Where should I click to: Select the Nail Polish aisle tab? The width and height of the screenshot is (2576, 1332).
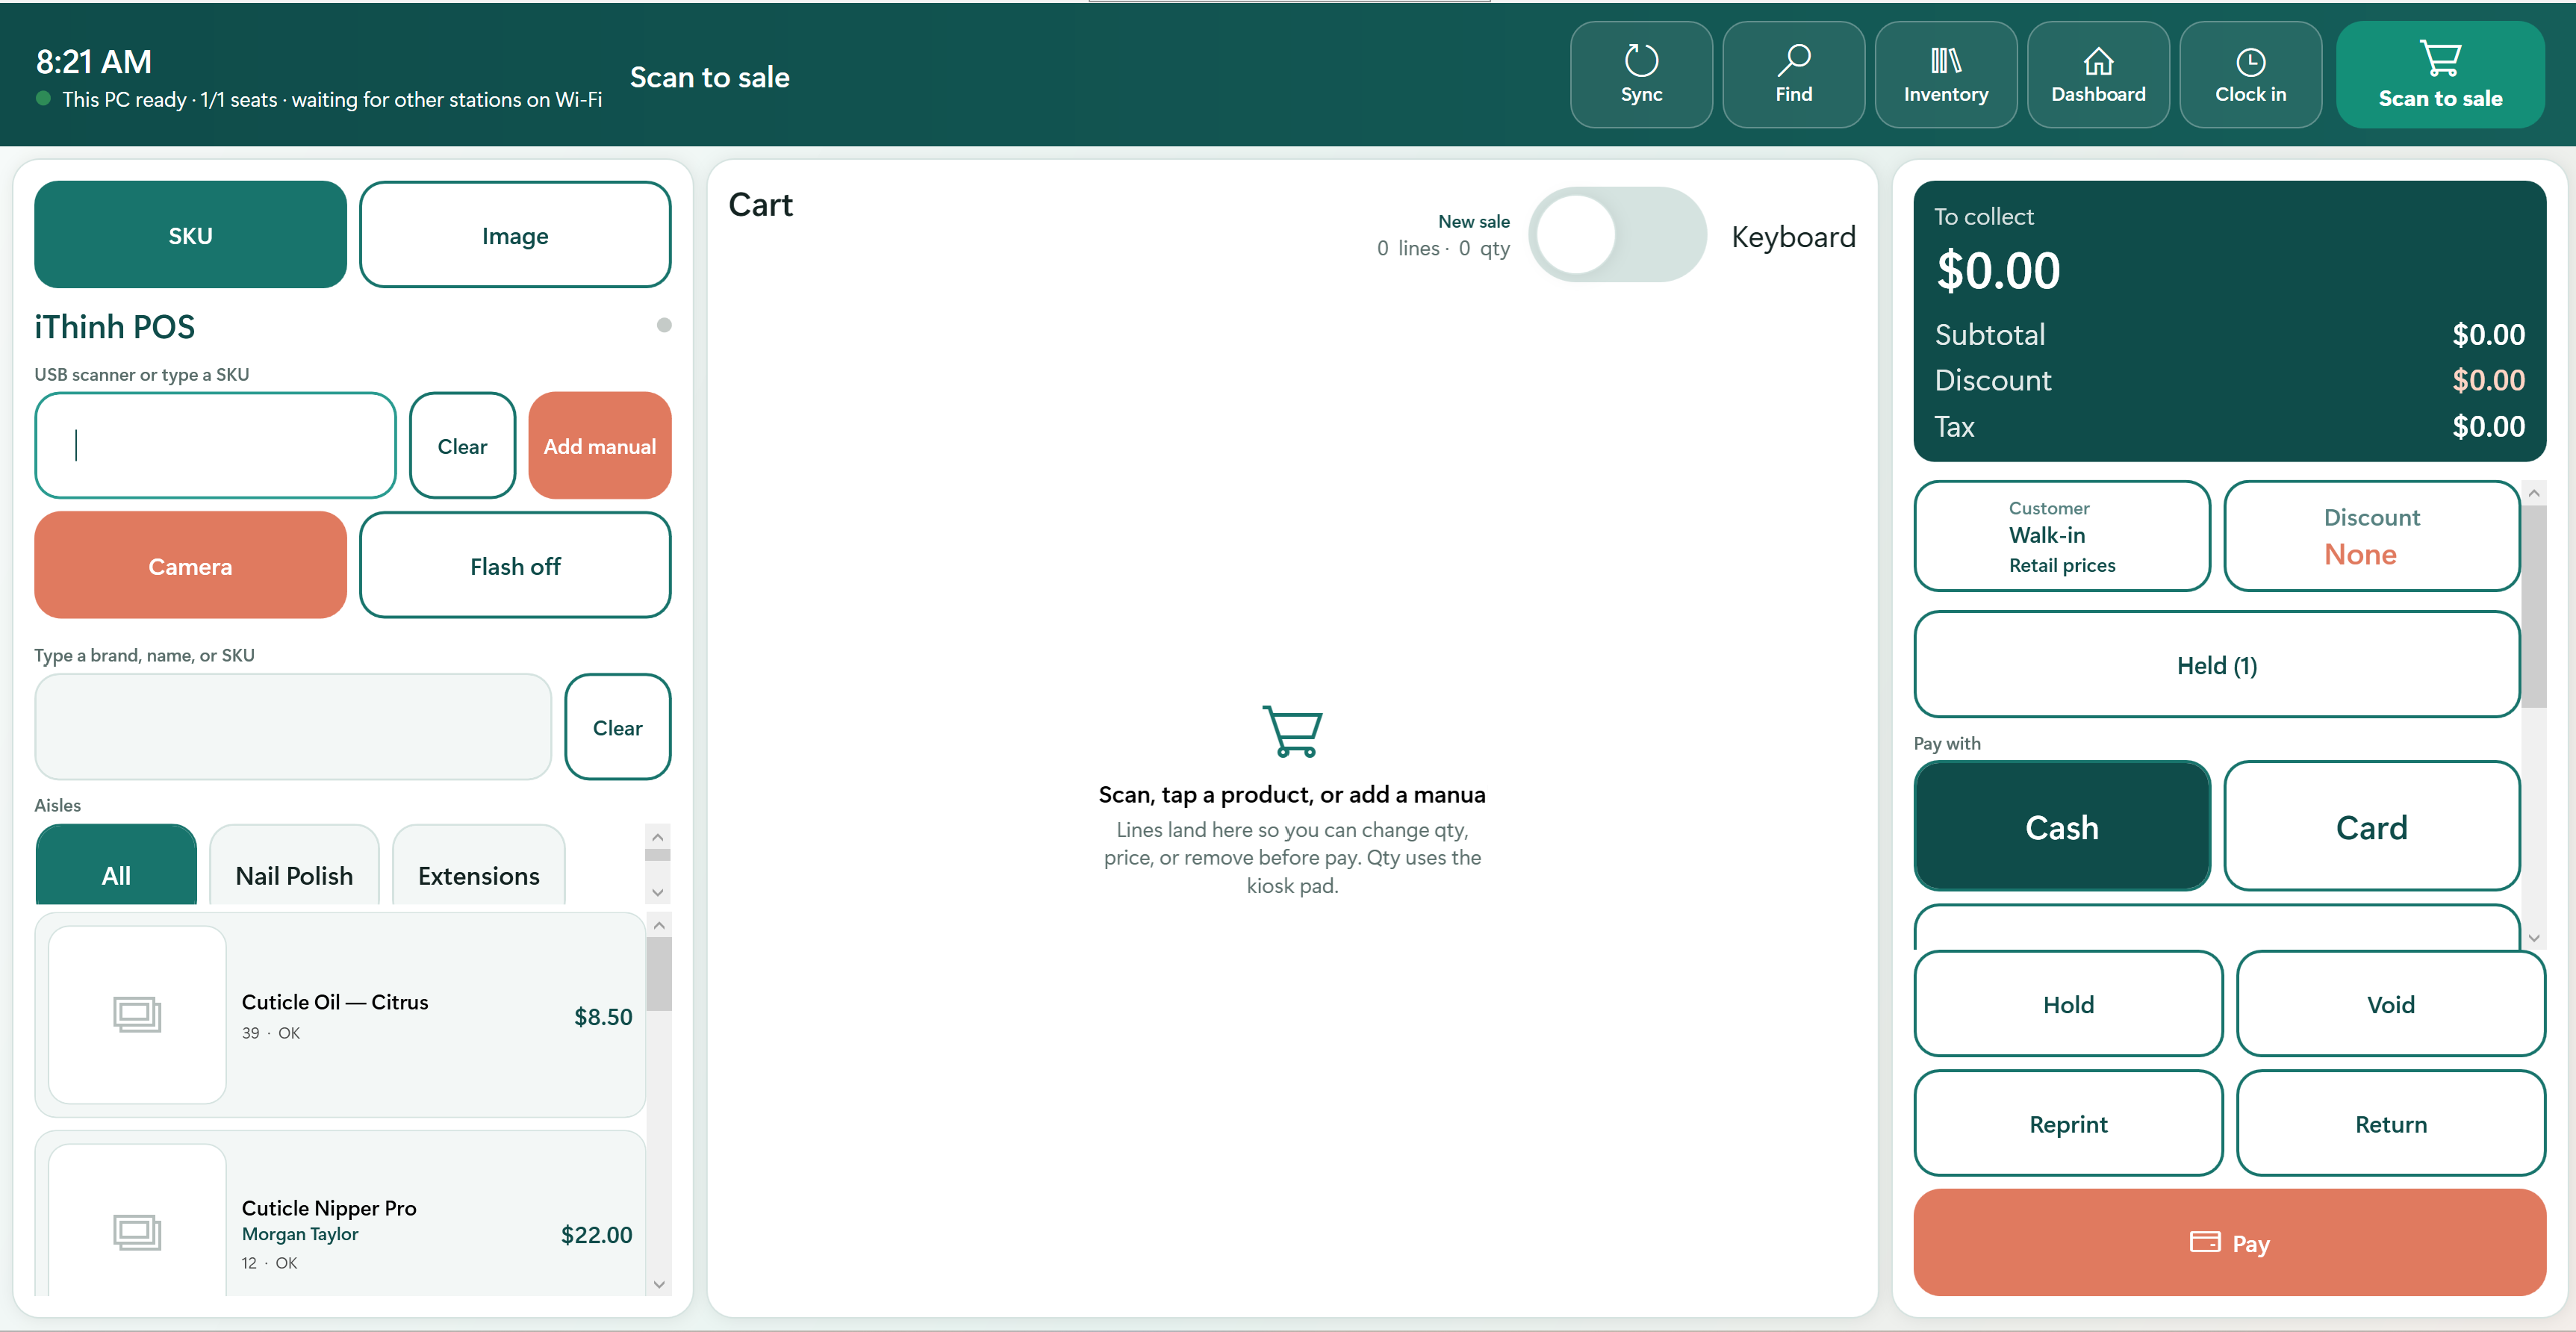click(294, 867)
